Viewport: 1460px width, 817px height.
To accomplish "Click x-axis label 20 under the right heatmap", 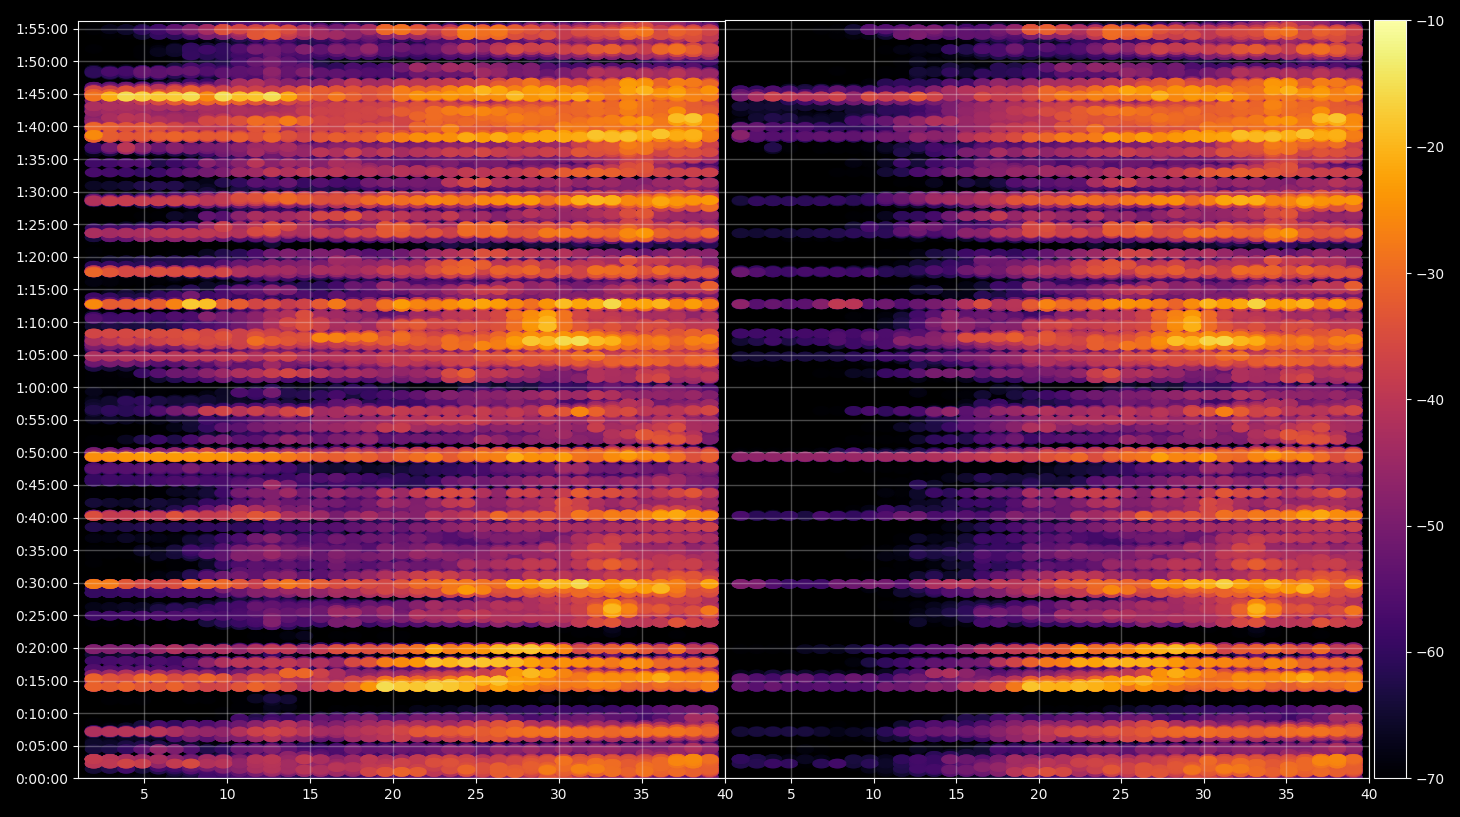I will (x=1039, y=795).
